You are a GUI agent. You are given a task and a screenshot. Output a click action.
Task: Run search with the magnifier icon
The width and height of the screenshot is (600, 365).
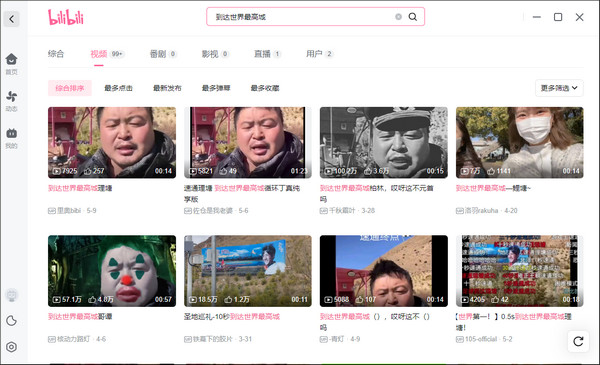coord(412,17)
